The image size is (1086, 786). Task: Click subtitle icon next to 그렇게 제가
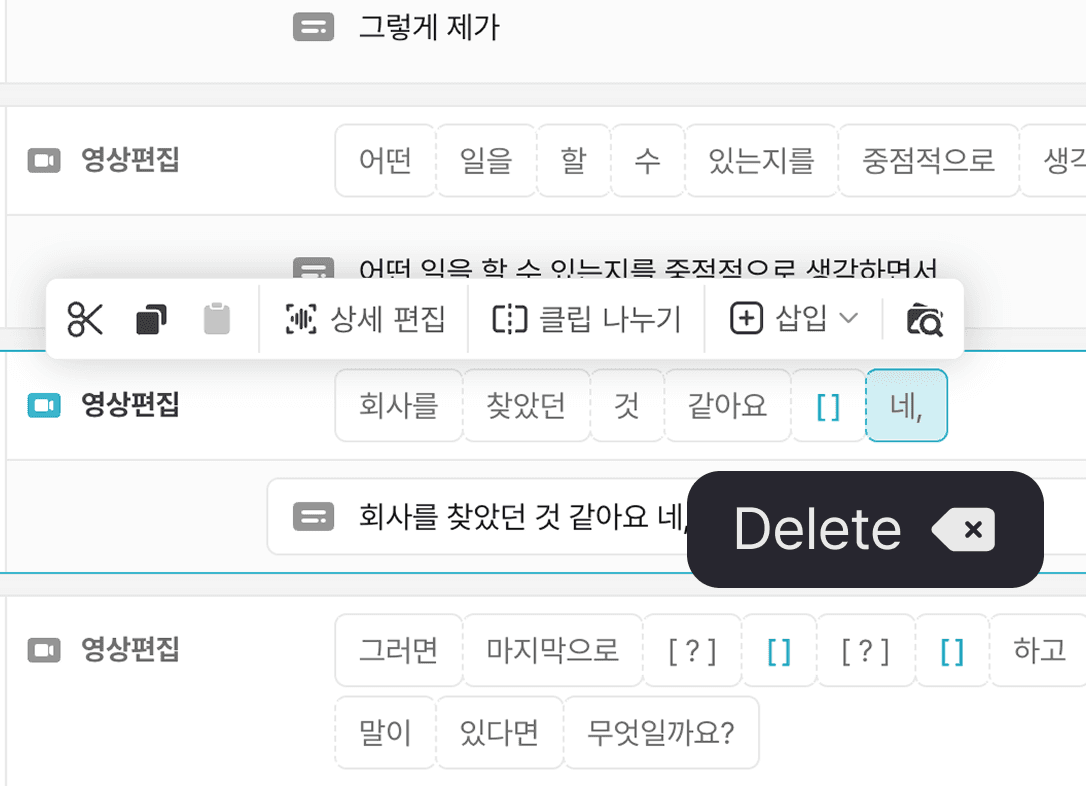coord(313,27)
